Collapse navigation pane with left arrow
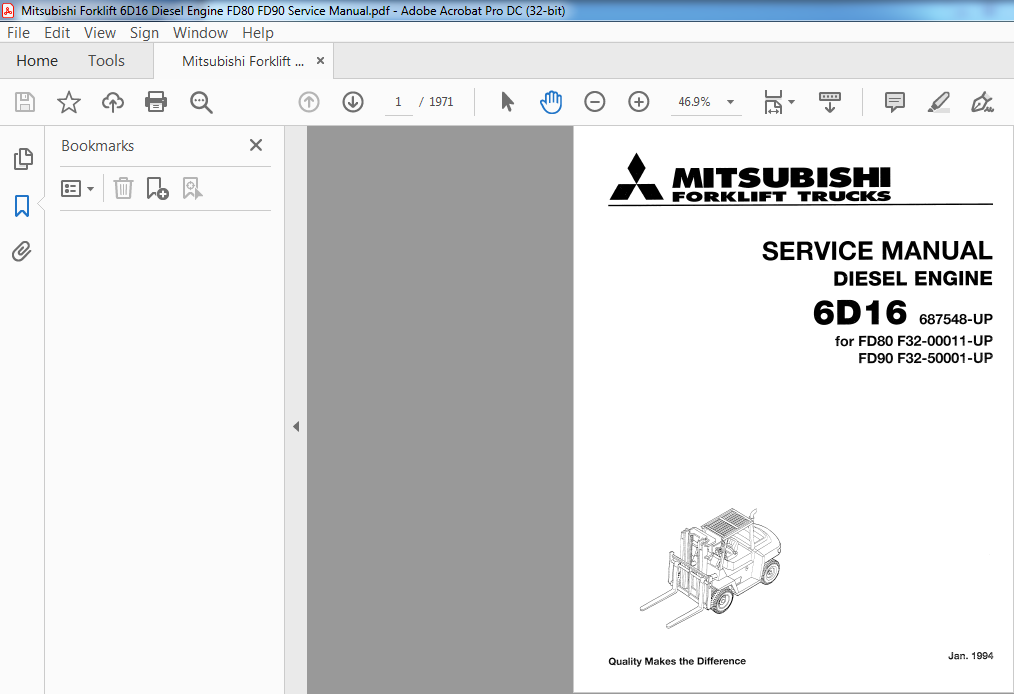The width and height of the screenshot is (1014, 694). click(x=296, y=426)
